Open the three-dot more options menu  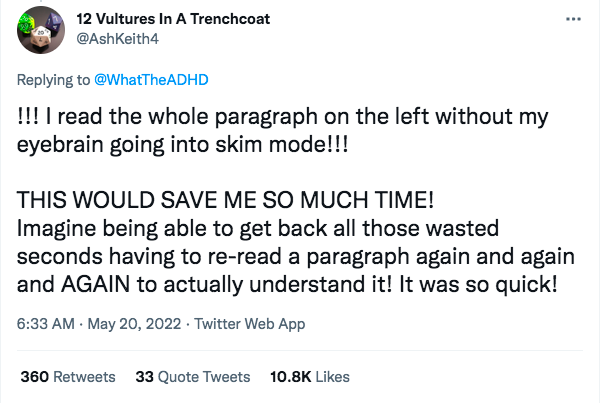[571, 20]
